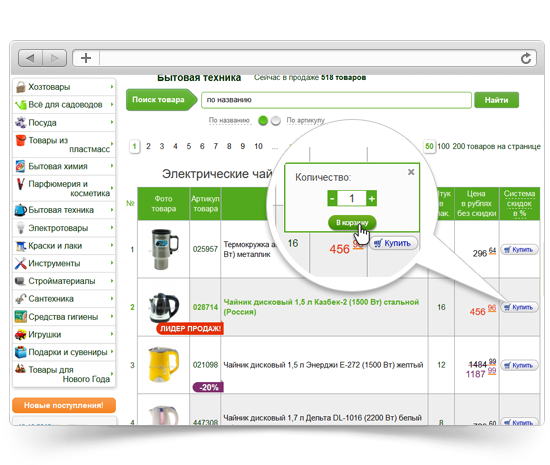Screen dimensions: 550x465
Task: Expand the Хозтовары submenu arrow
Action: [x=112, y=86]
